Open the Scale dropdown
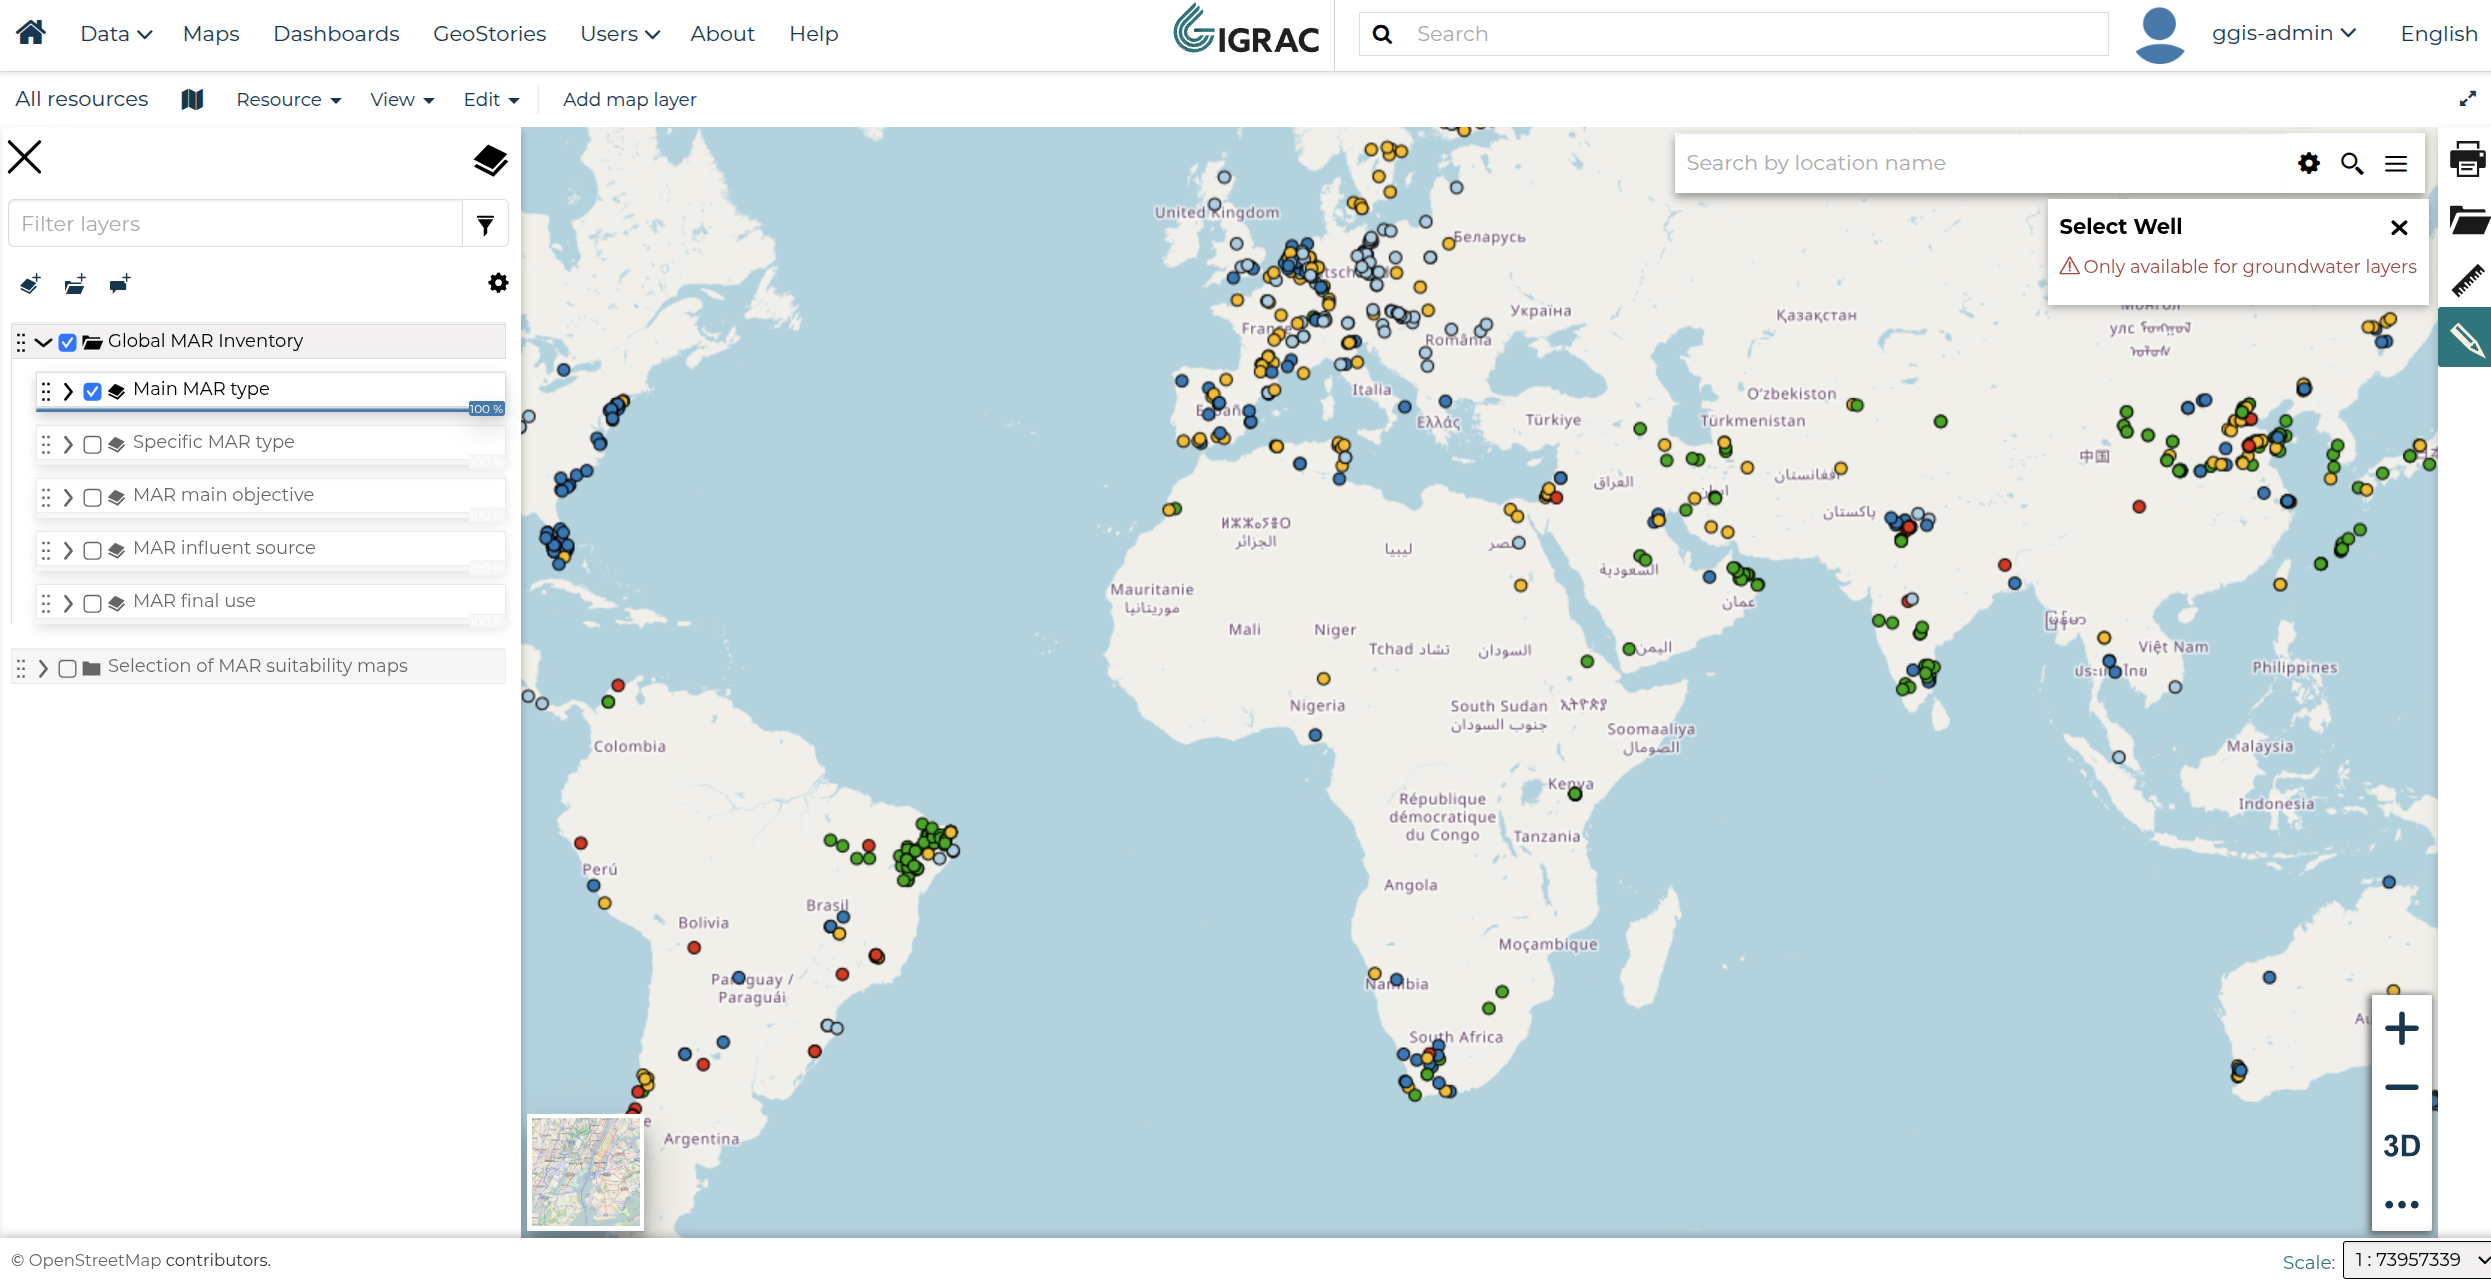Image resolution: width=2491 pixels, height=1283 pixels. coord(2416,1259)
